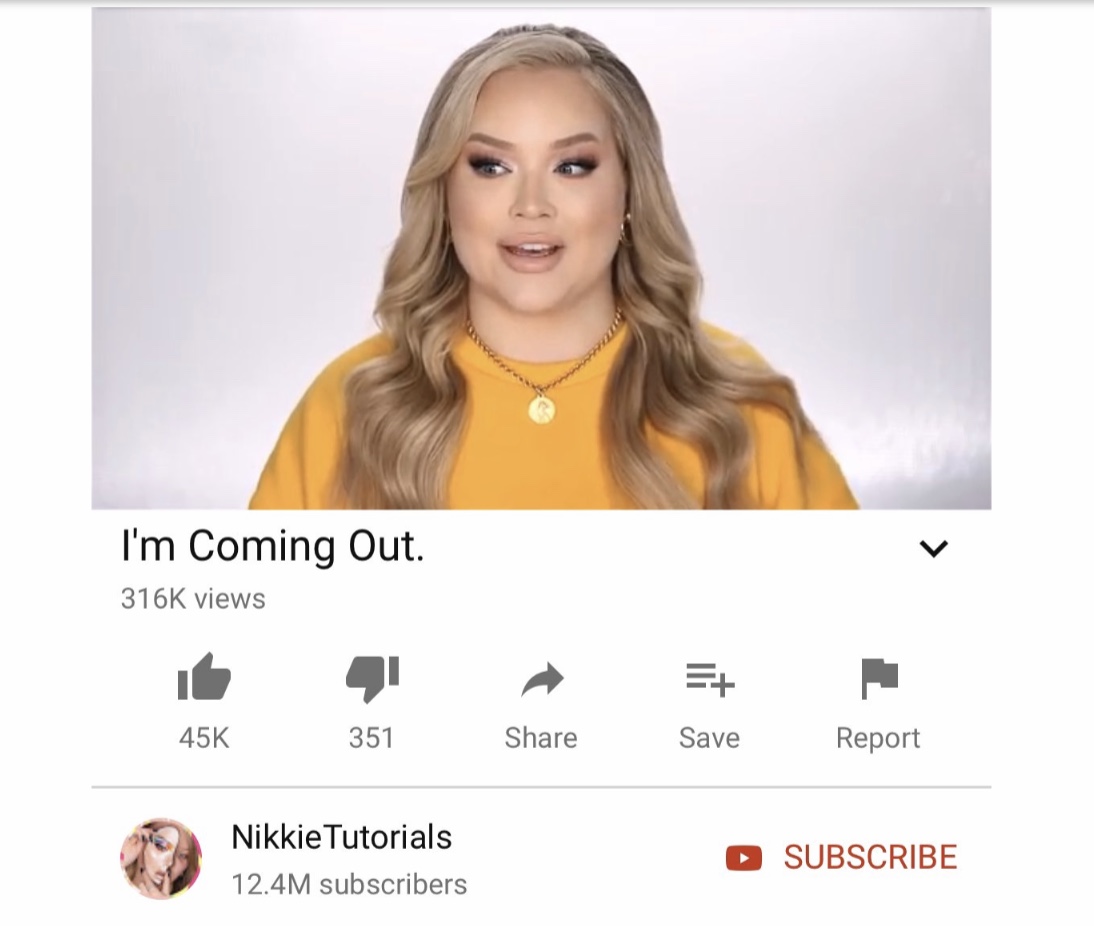Click the 351 dislike count
The height and width of the screenshot is (926, 1094).
371,738
